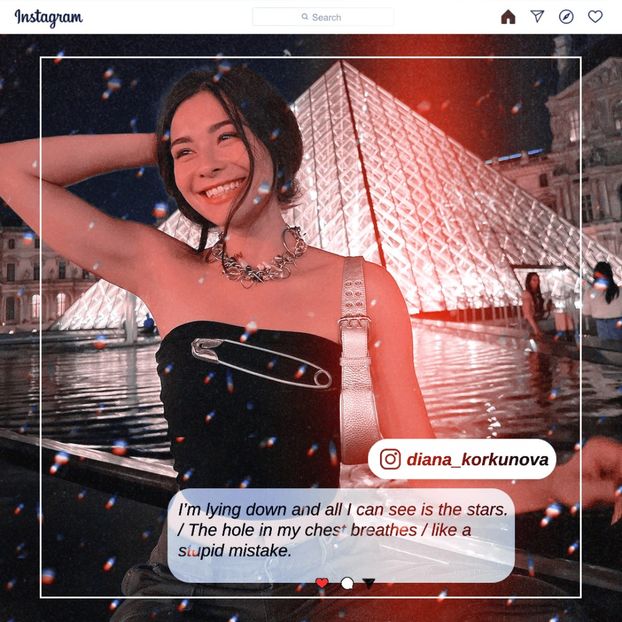This screenshot has width=622, height=622.
Task: Open the activity heart icon in header
Action: [x=595, y=17]
